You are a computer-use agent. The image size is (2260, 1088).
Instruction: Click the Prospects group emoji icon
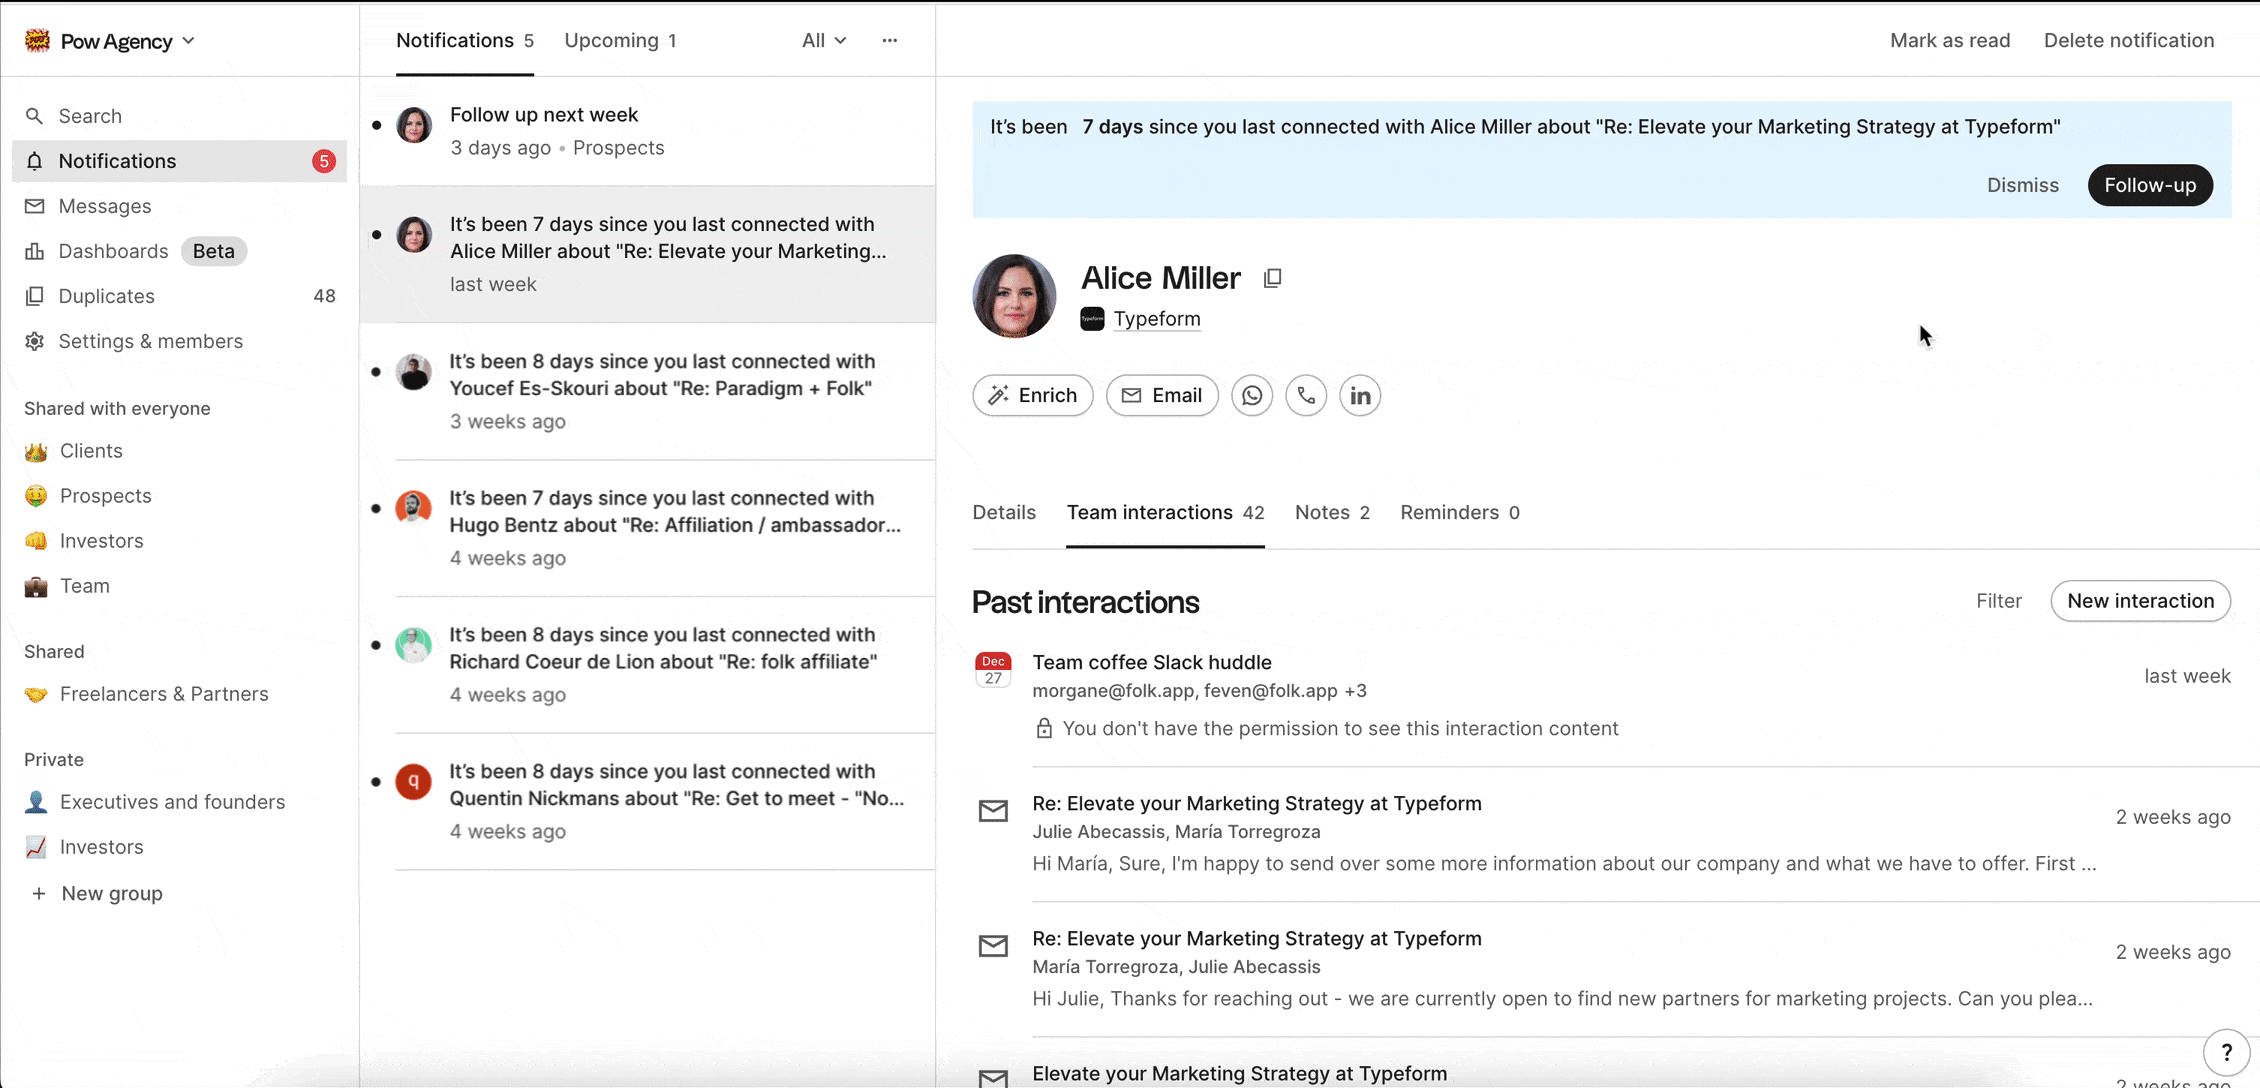point(36,496)
